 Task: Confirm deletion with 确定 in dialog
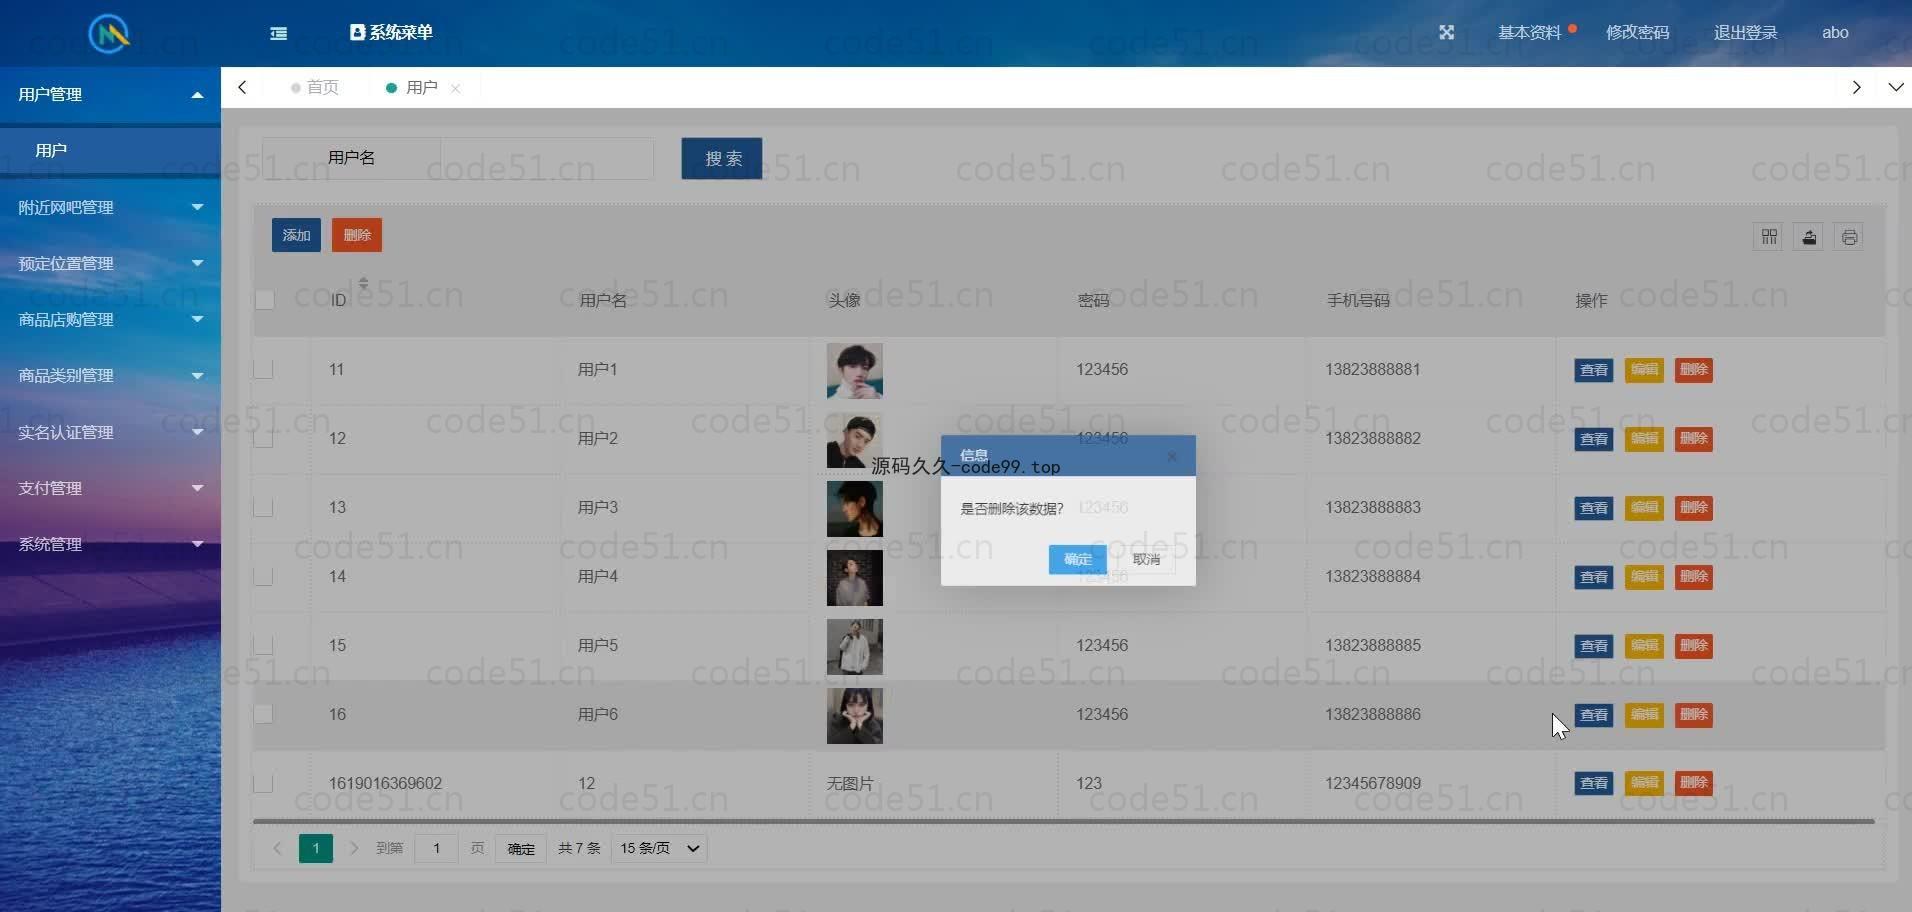[x=1077, y=560]
